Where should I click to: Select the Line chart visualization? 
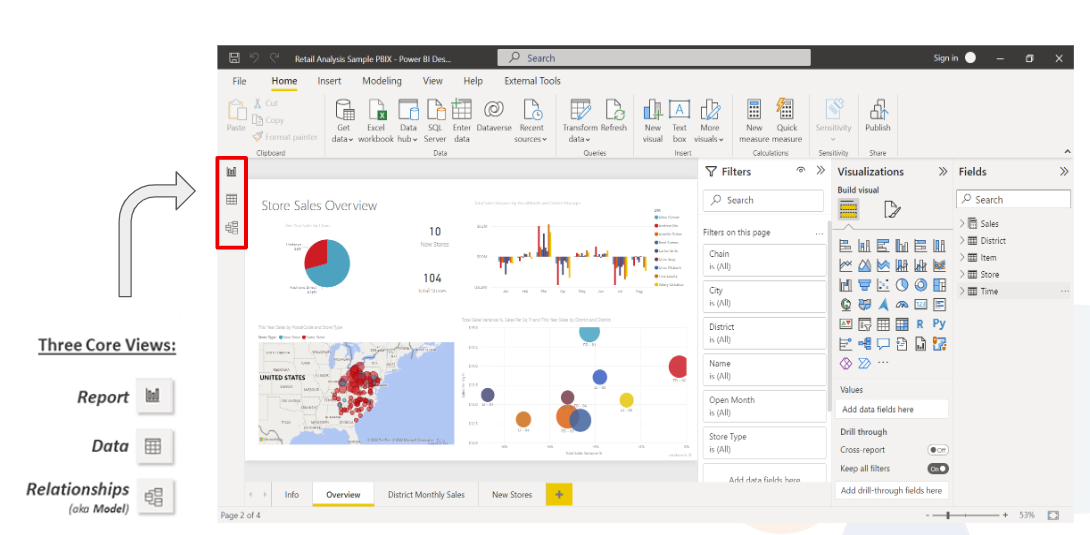point(845,265)
